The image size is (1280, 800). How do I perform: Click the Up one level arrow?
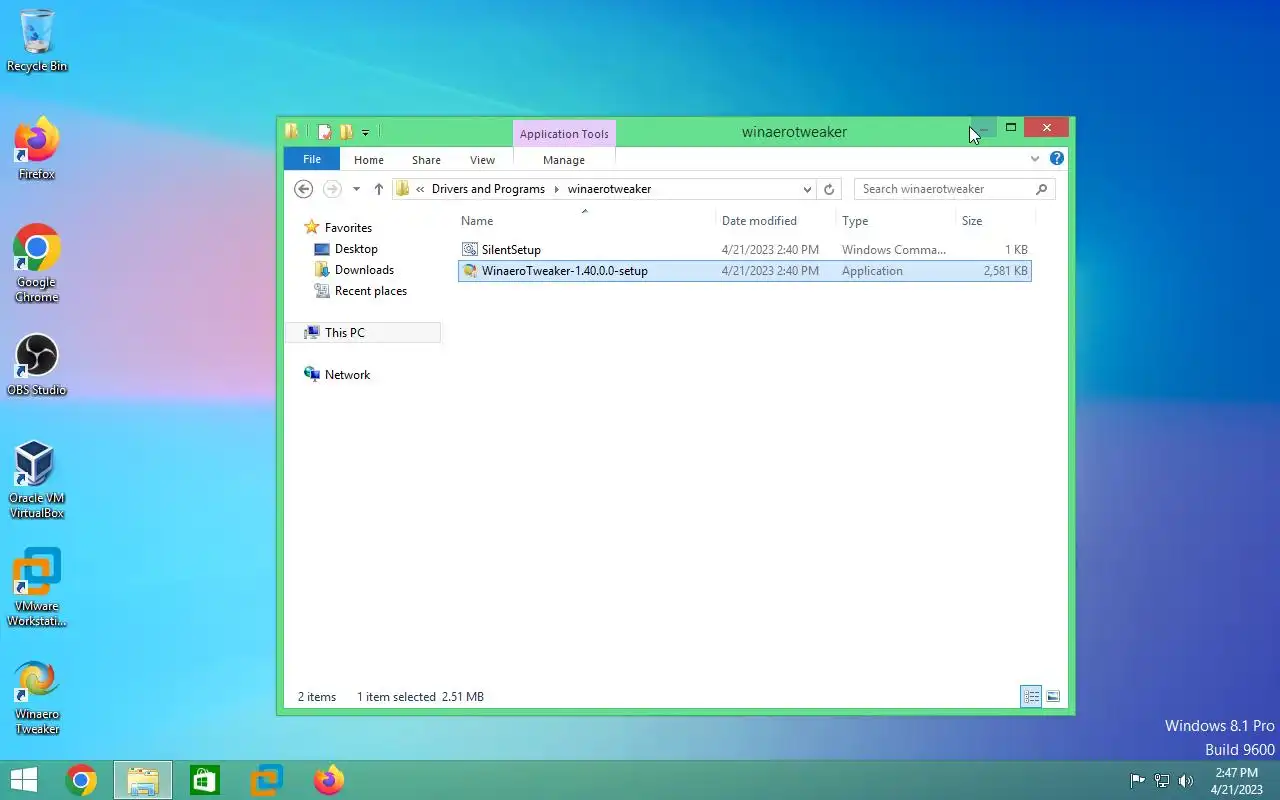coord(378,189)
